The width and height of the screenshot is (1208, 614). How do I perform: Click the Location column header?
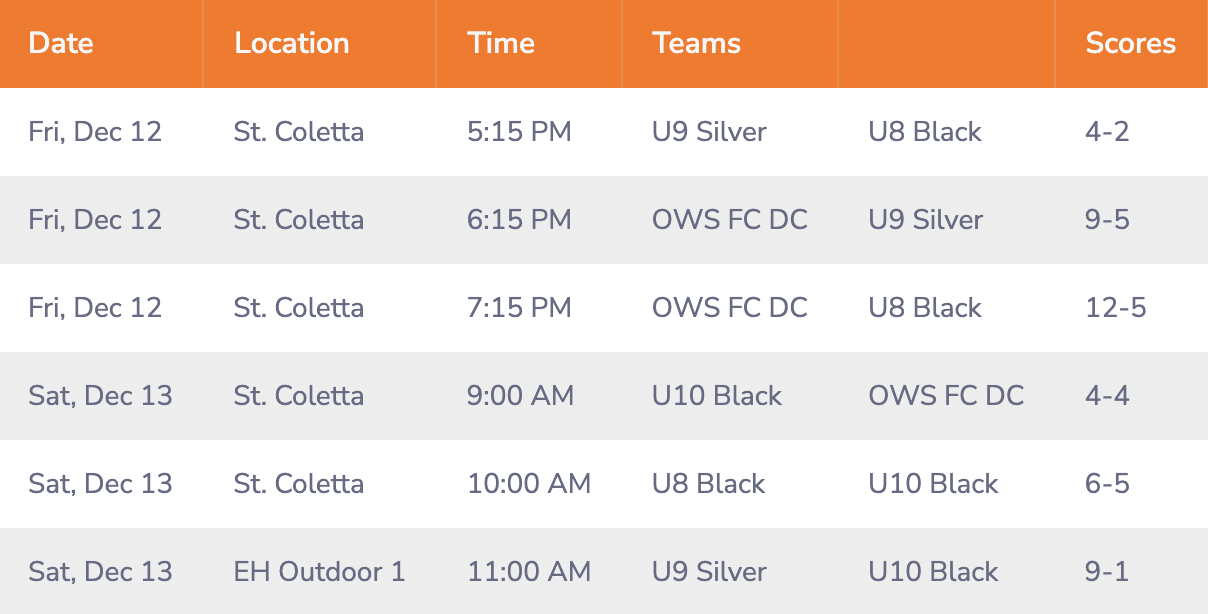coord(292,43)
